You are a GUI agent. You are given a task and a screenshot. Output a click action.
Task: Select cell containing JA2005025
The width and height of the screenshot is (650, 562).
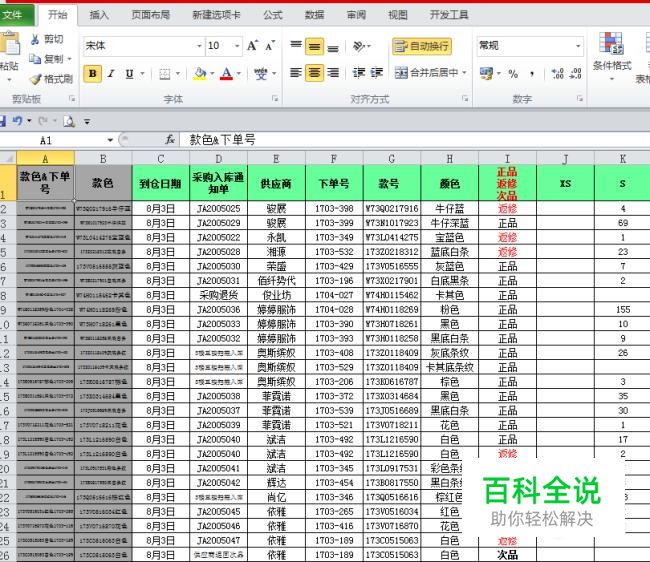point(218,208)
